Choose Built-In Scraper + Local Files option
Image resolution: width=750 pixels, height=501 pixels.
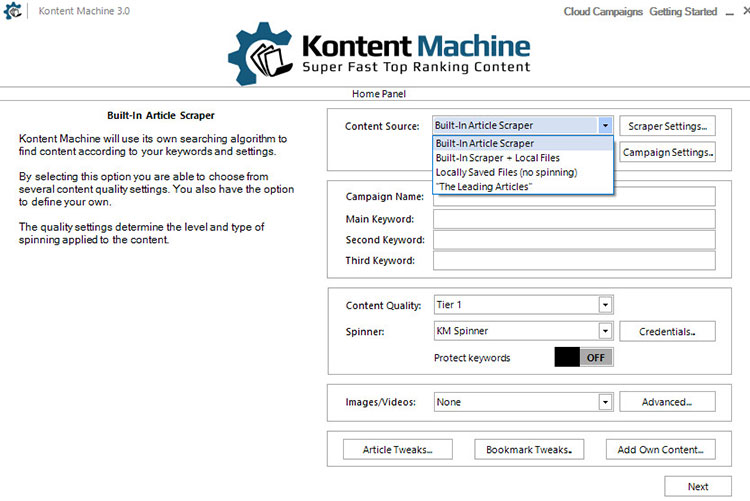(523, 157)
